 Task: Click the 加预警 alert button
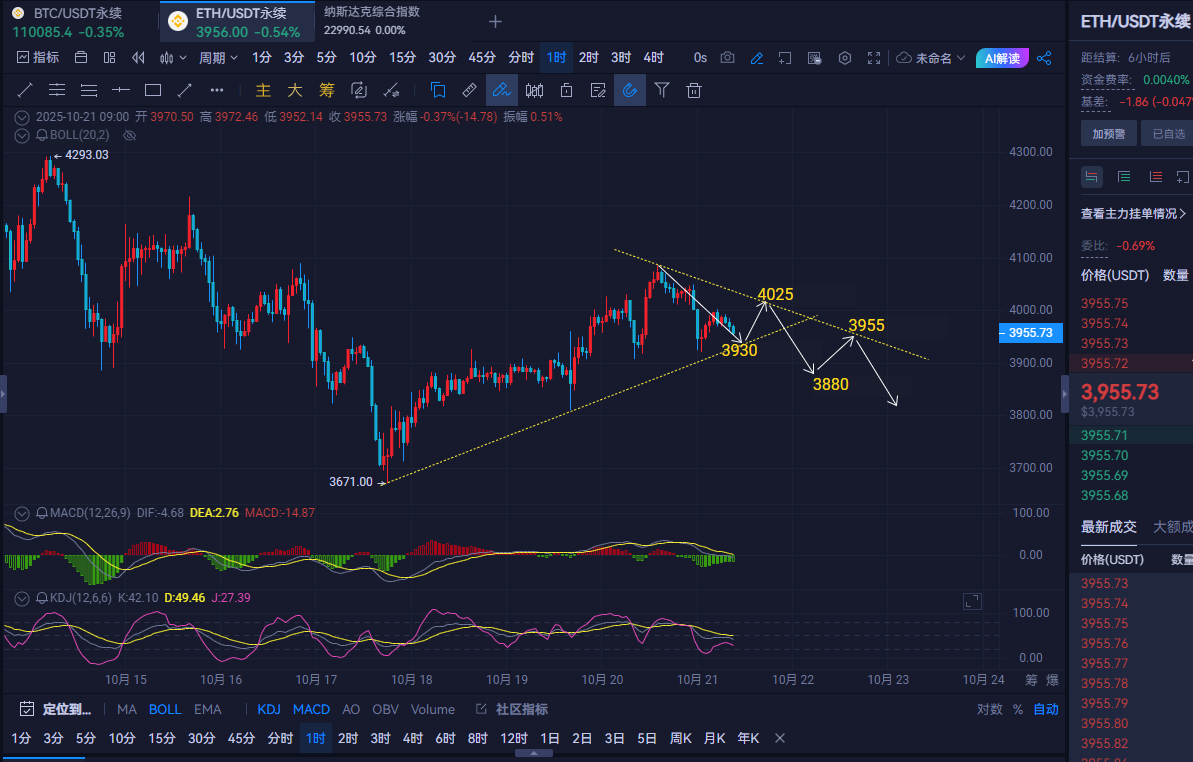(x=1109, y=133)
